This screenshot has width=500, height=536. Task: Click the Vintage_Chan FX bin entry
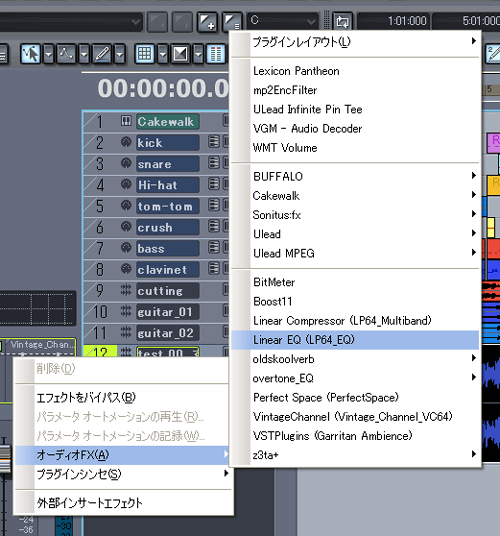tap(42, 344)
